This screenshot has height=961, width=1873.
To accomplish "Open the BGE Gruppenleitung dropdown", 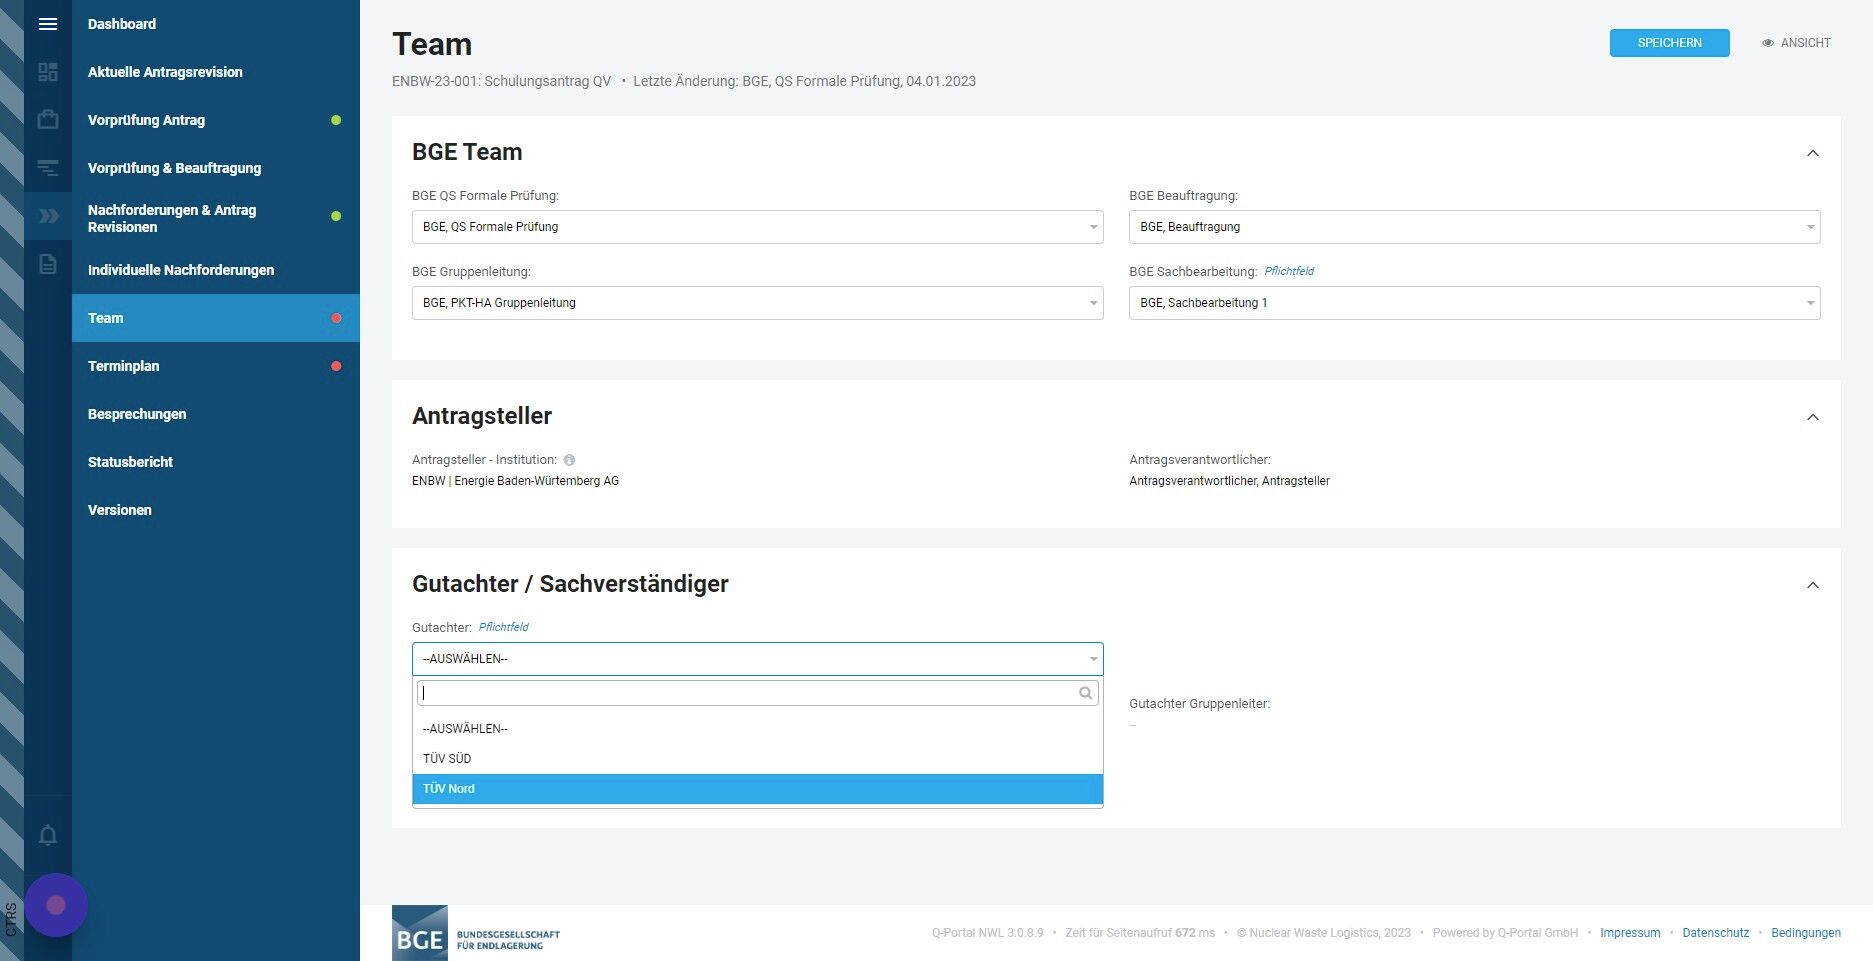I will [x=757, y=303].
